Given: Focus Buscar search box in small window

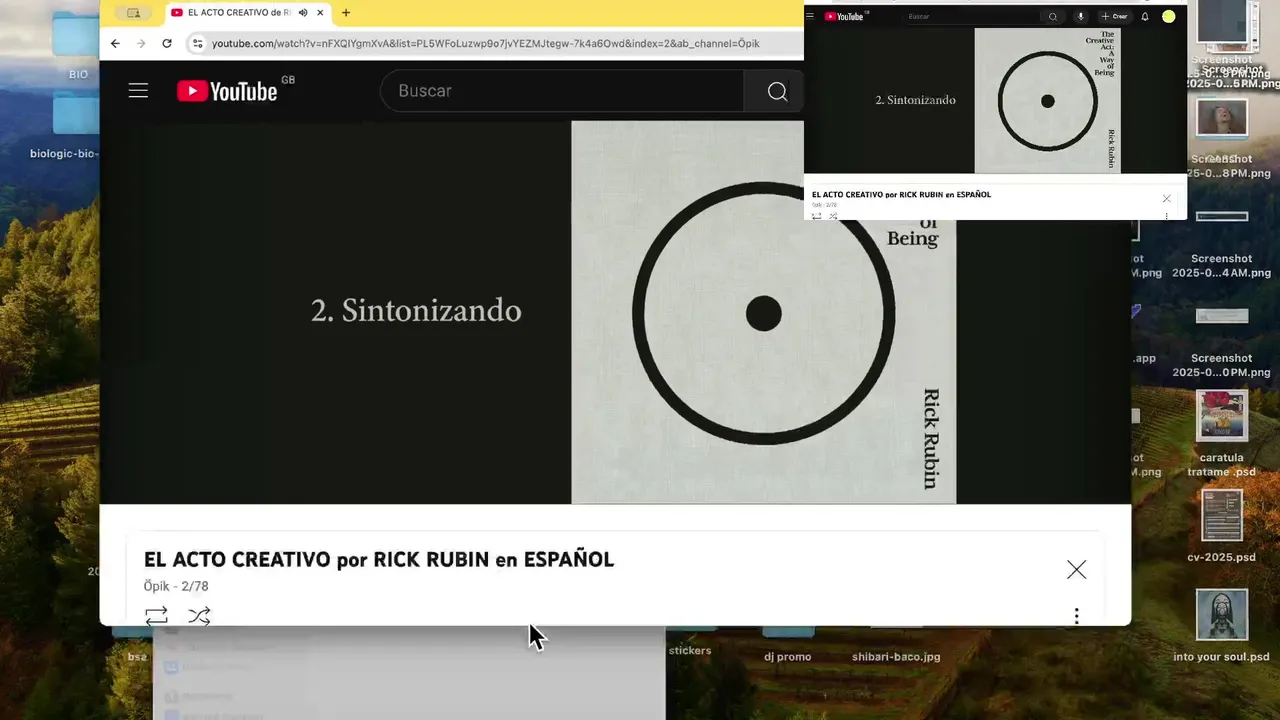Looking at the screenshot, I should [970, 16].
